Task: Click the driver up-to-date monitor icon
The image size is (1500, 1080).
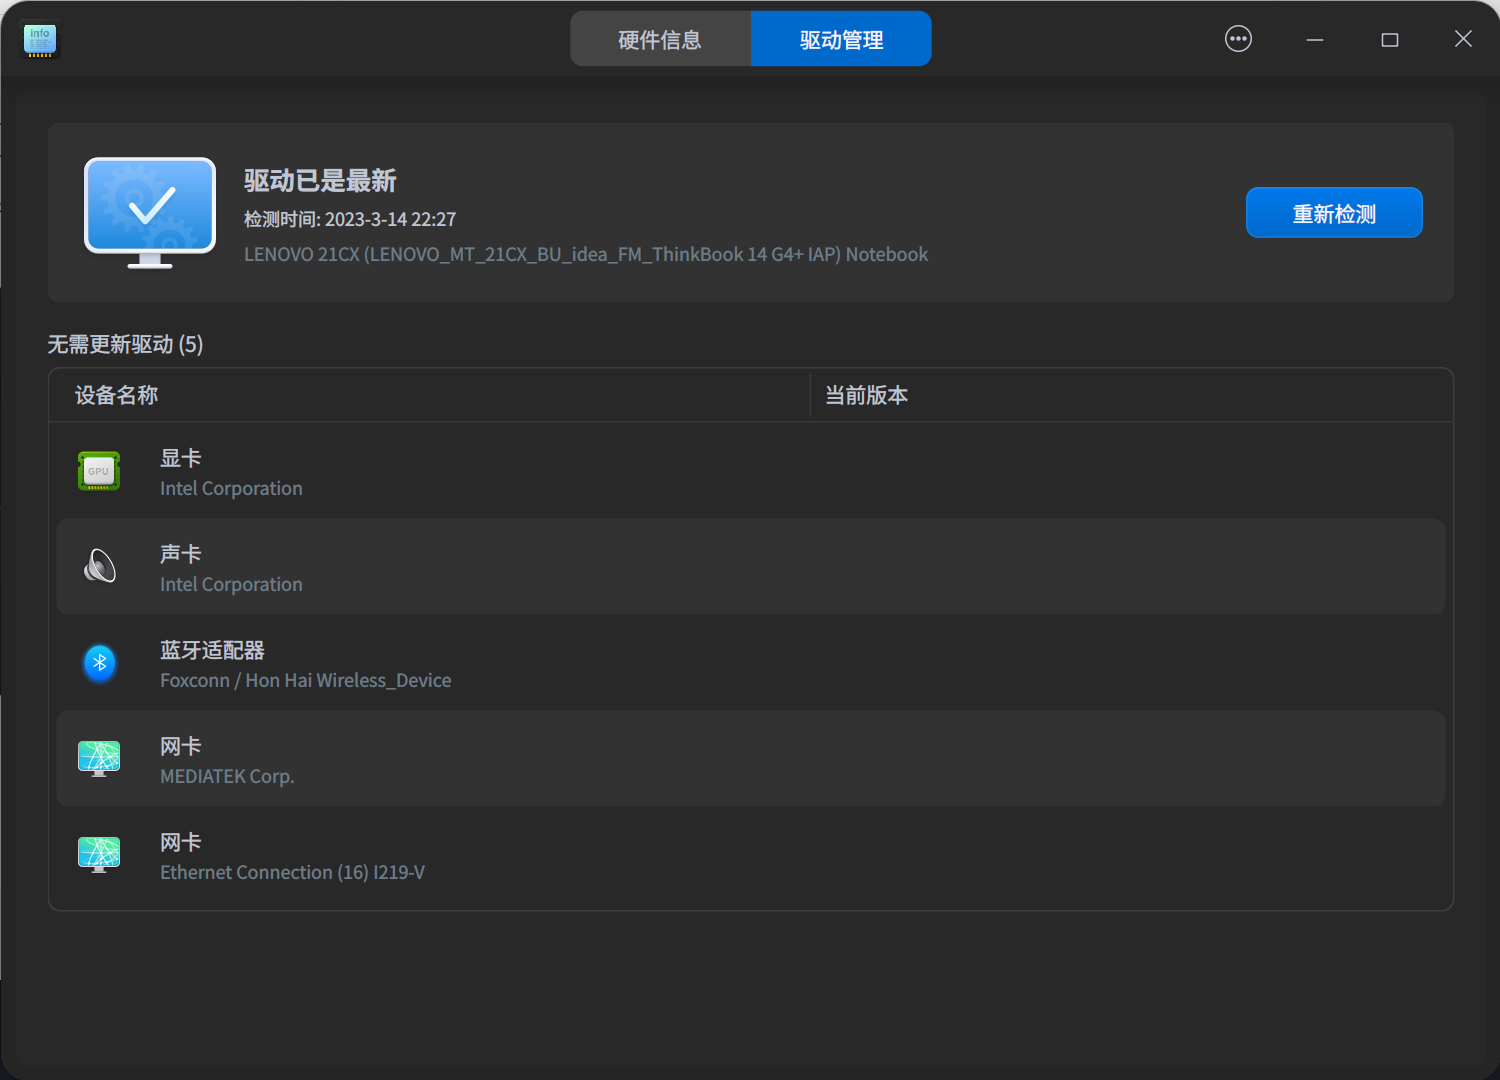Action: tap(150, 213)
